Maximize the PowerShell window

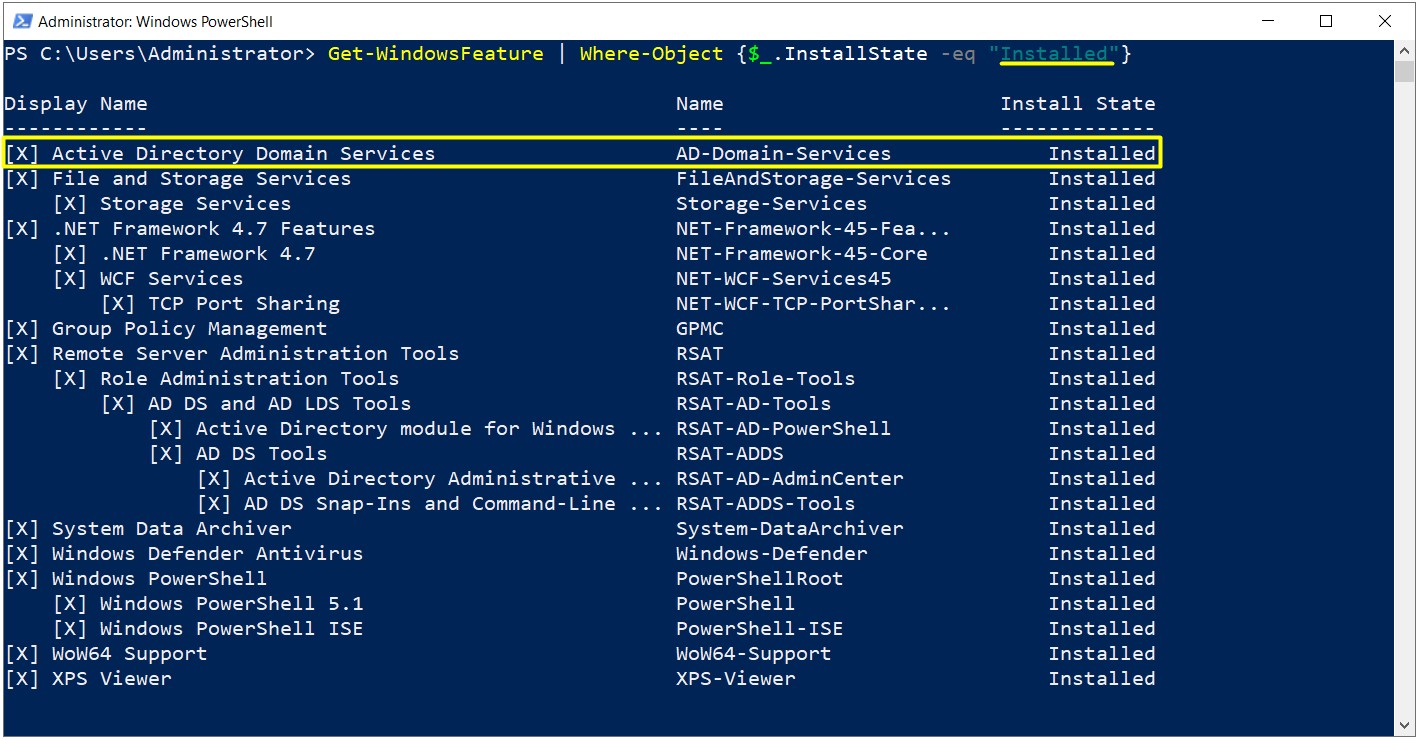[1326, 20]
